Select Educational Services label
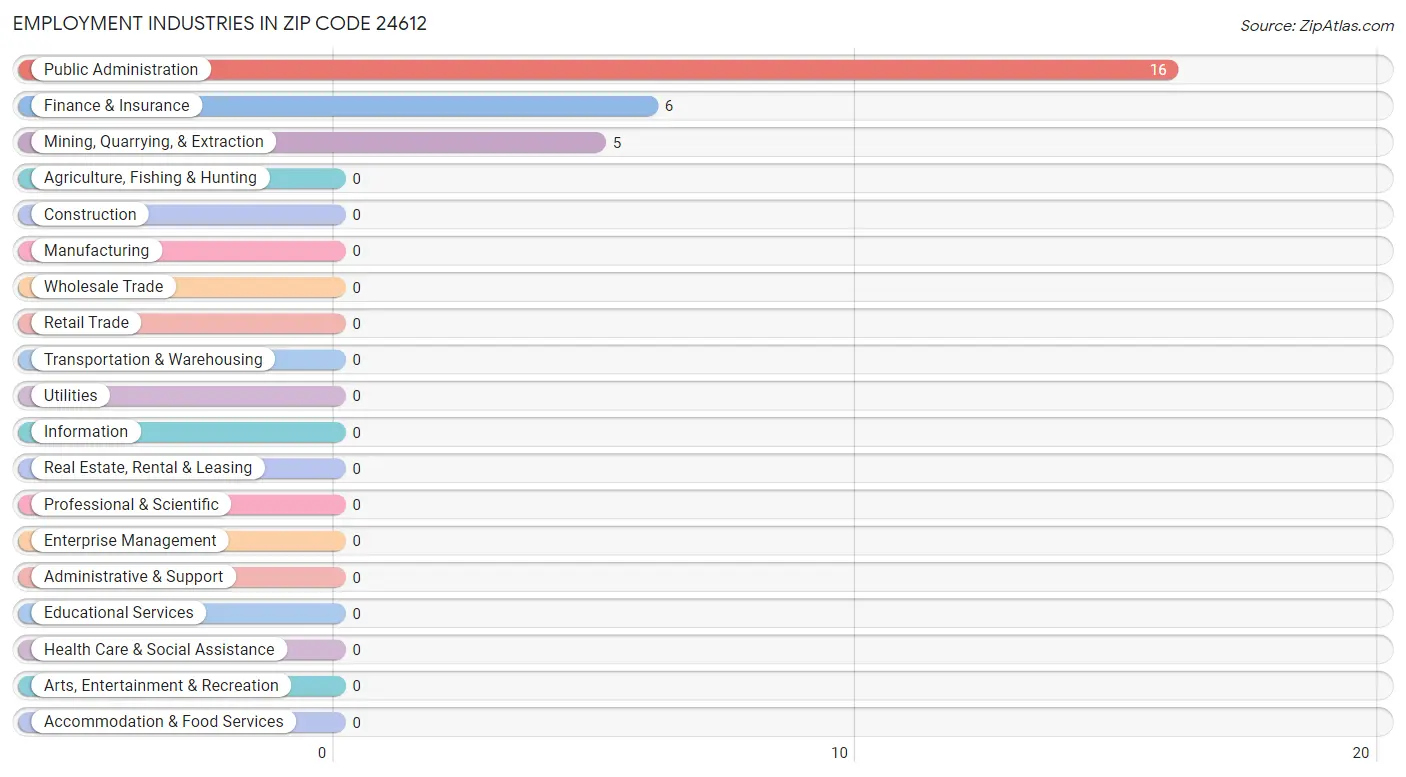 pos(119,613)
